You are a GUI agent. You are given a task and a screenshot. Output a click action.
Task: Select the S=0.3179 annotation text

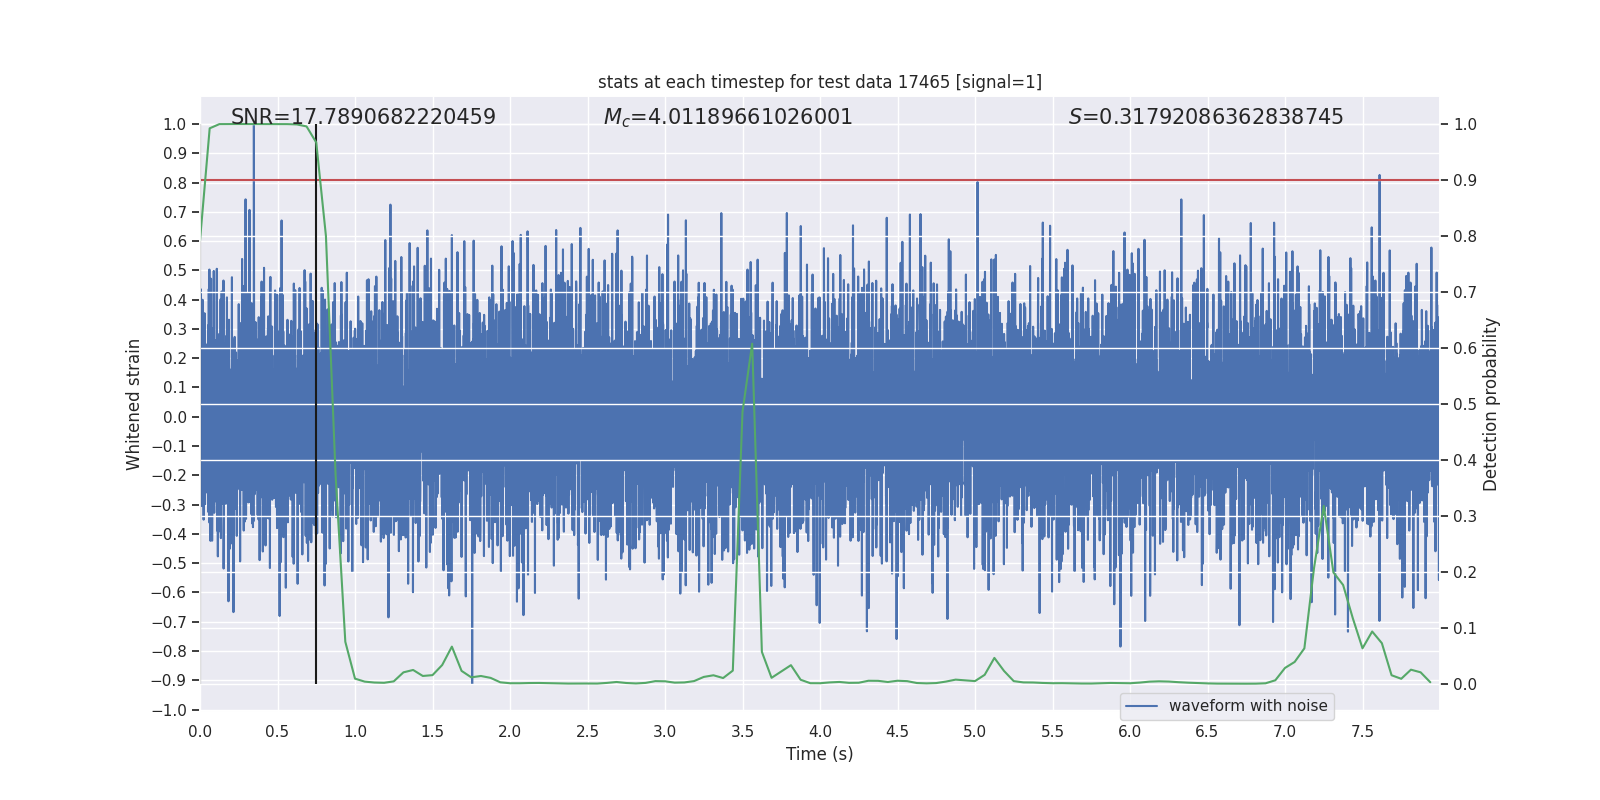pyautogui.click(x=1205, y=117)
